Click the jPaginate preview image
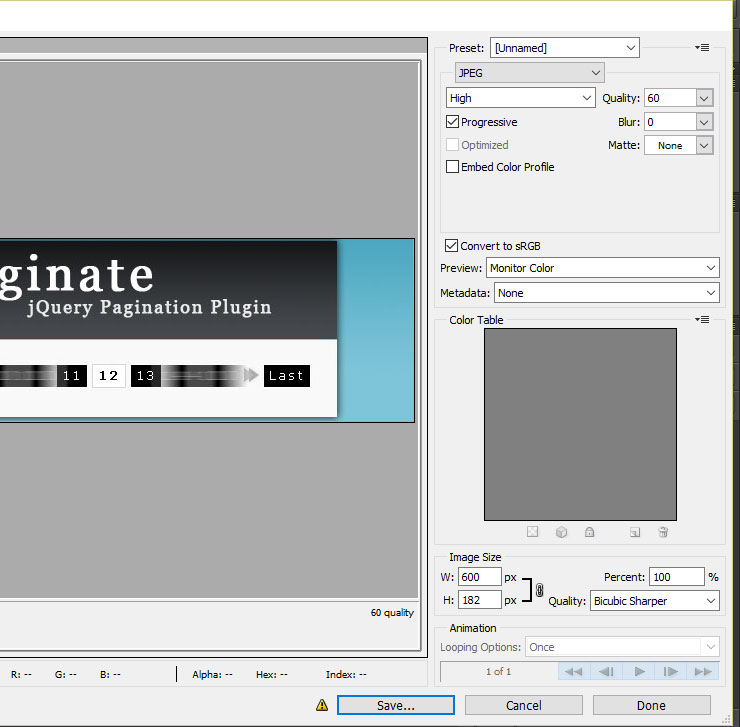 207,330
